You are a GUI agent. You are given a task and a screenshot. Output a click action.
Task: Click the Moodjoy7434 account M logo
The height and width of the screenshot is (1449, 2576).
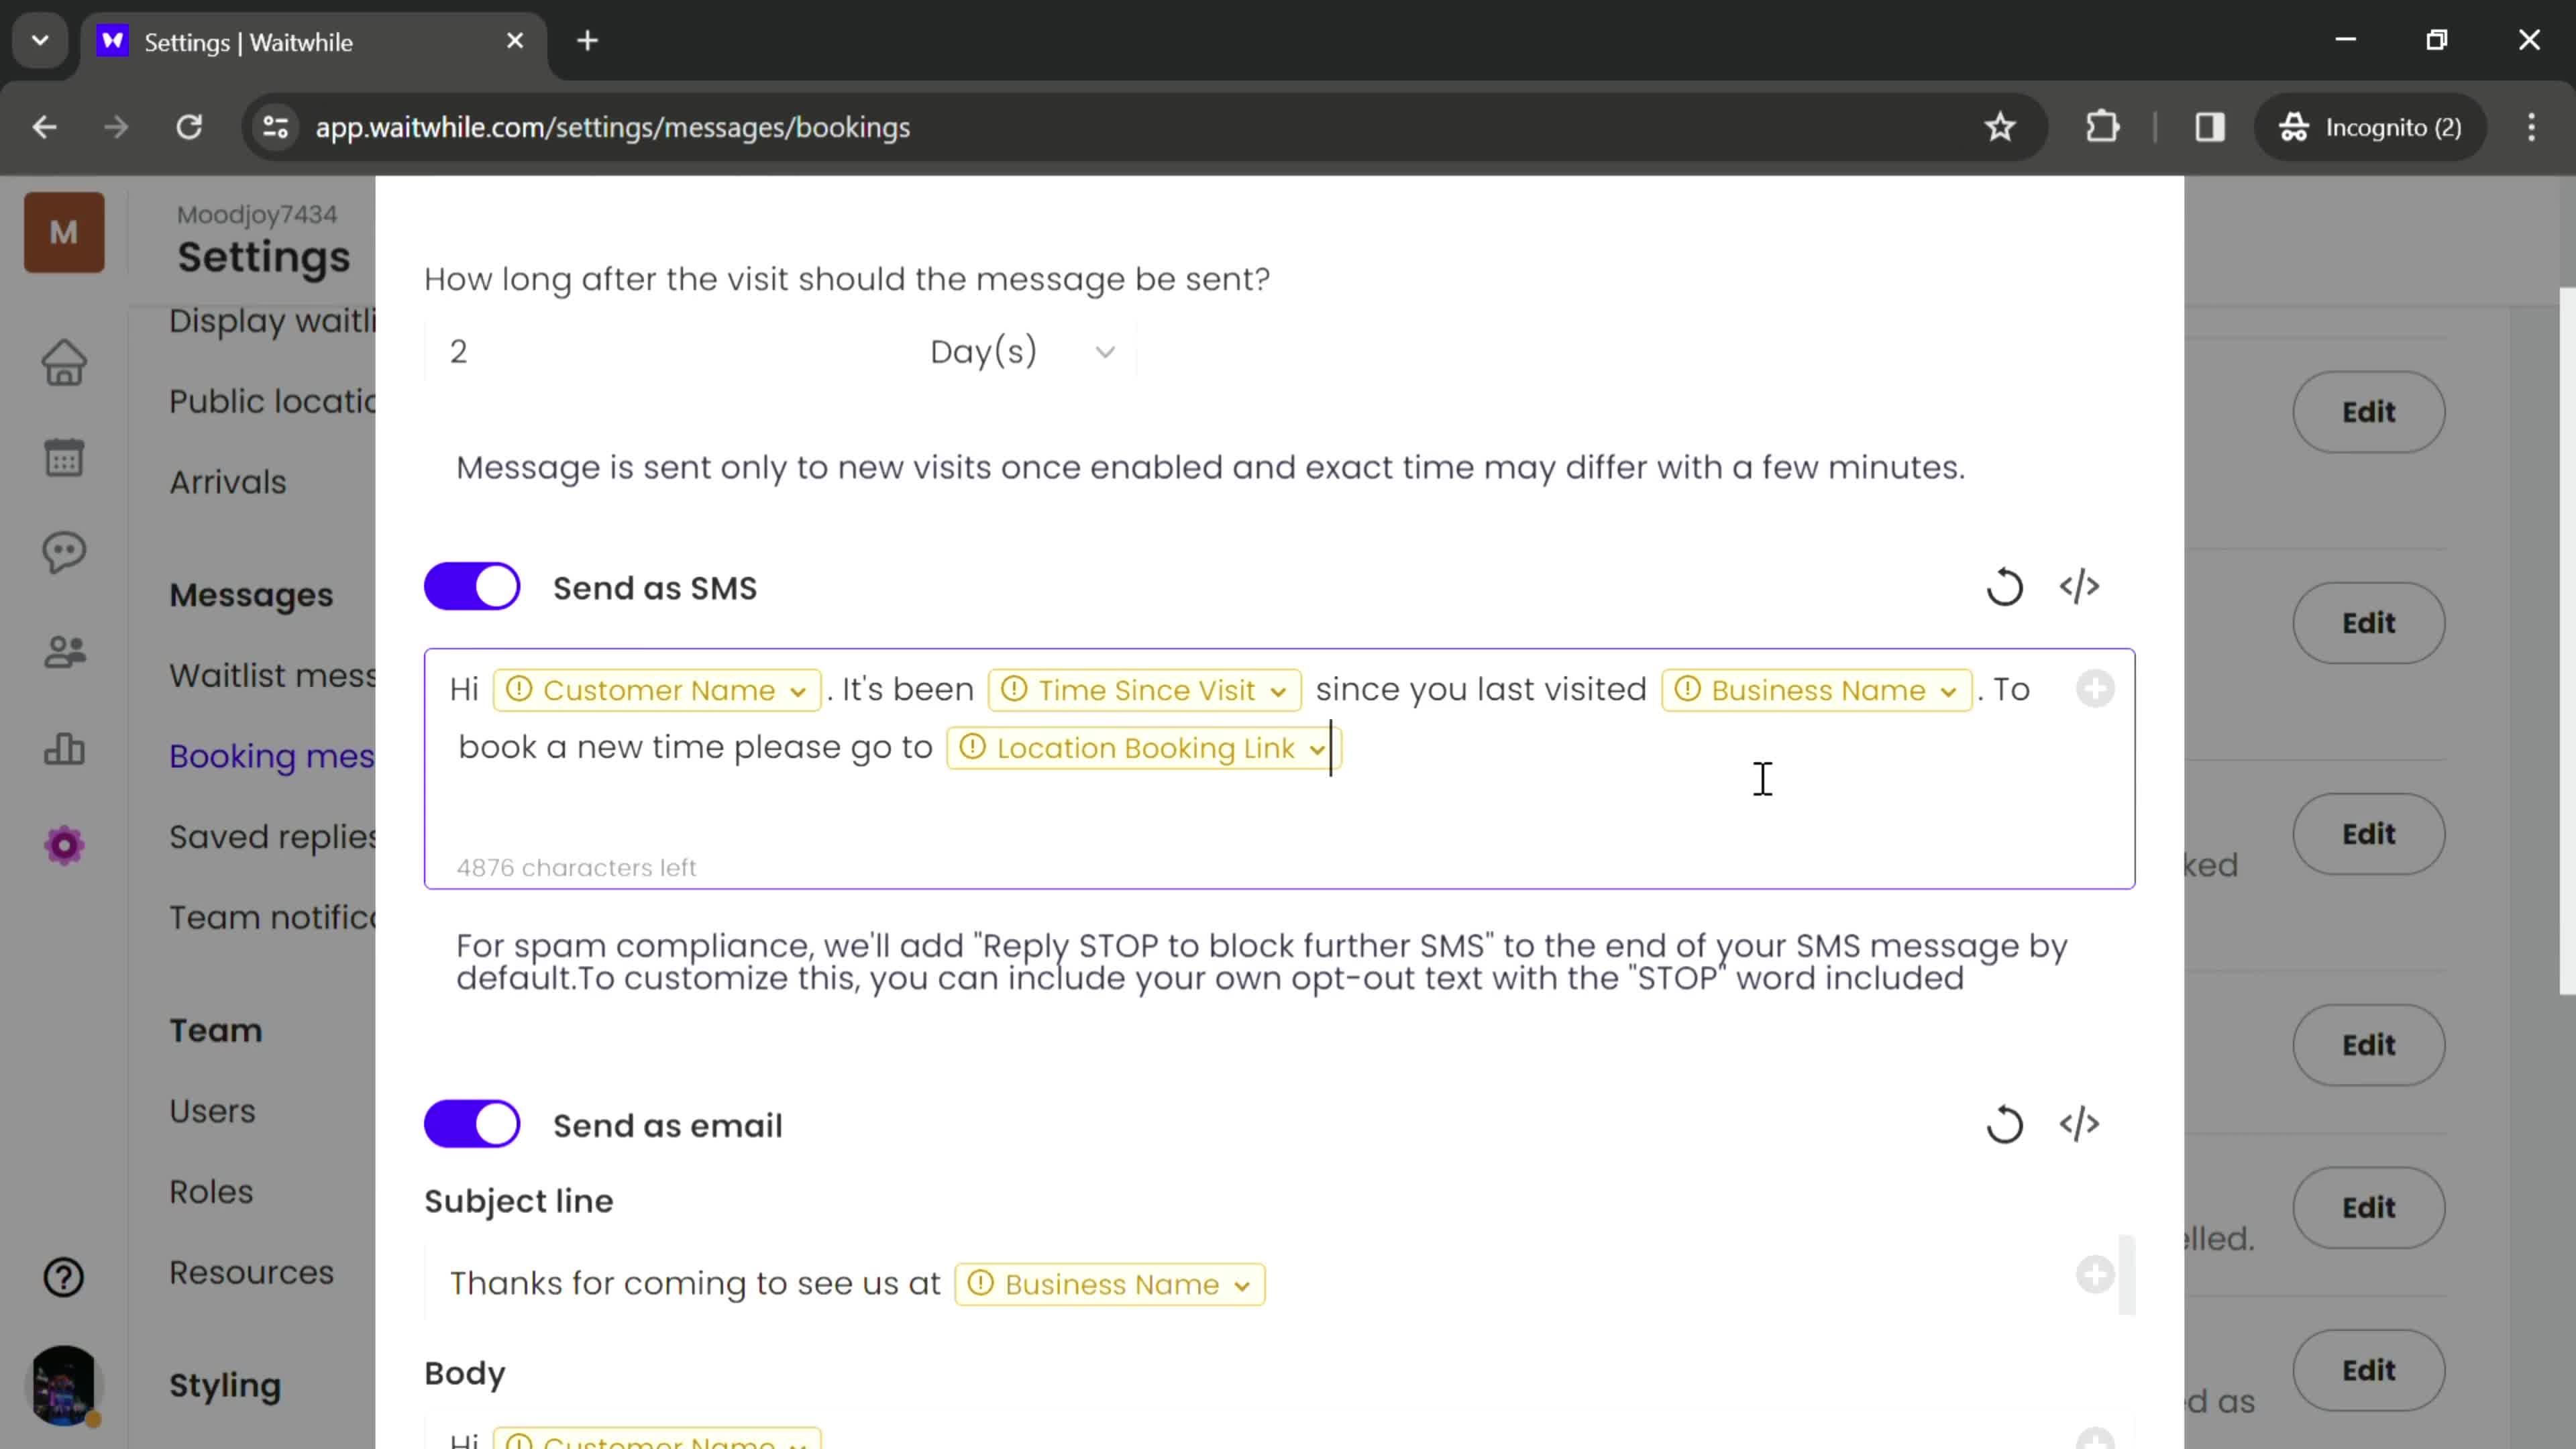tap(64, 232)
